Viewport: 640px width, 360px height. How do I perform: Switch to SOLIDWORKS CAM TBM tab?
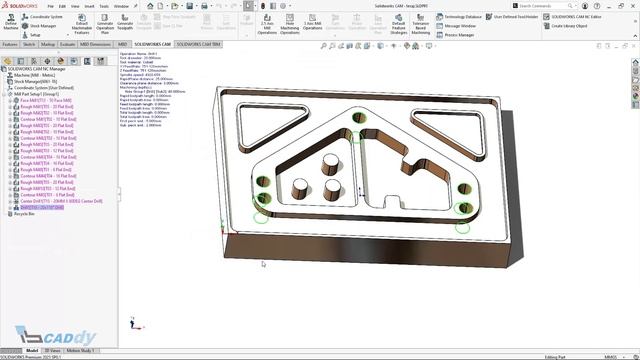point(198,44)
